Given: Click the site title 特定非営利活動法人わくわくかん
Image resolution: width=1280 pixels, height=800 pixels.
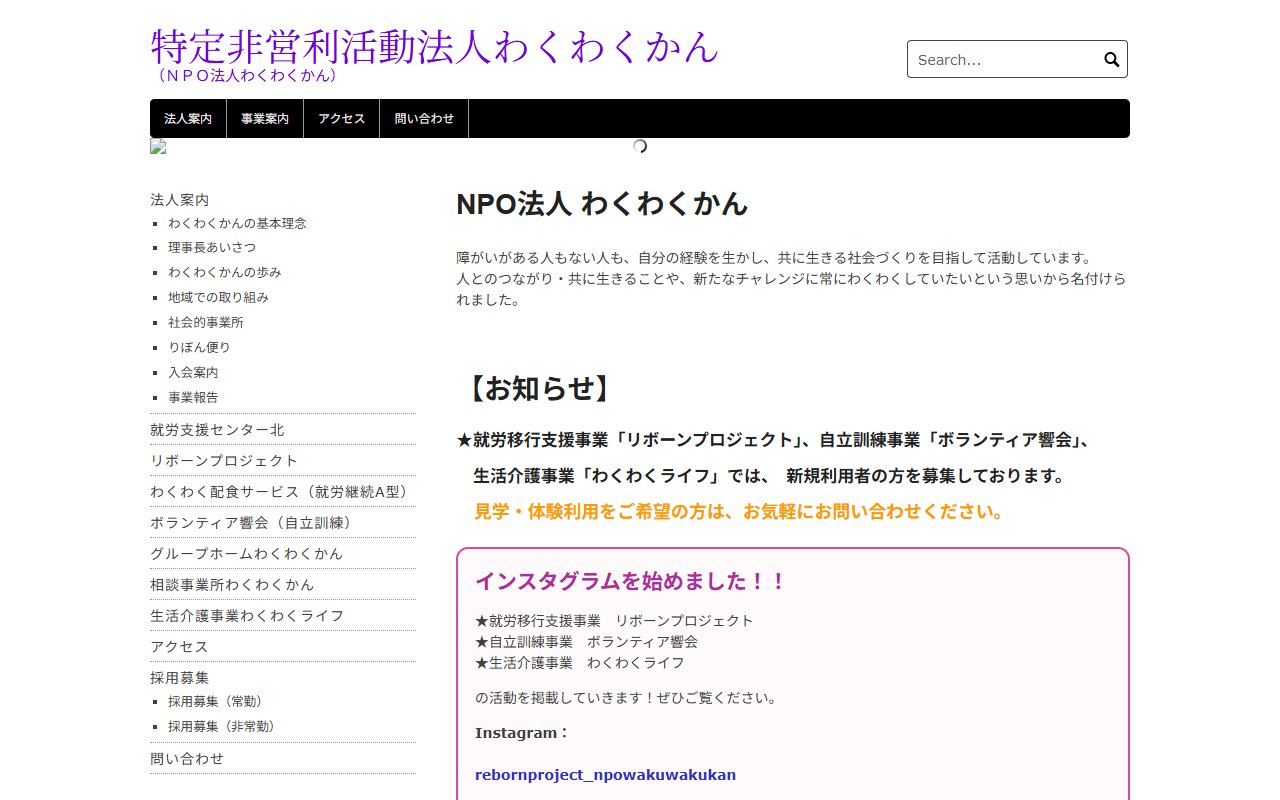Looking at the screenshot, I should [435, 46].
